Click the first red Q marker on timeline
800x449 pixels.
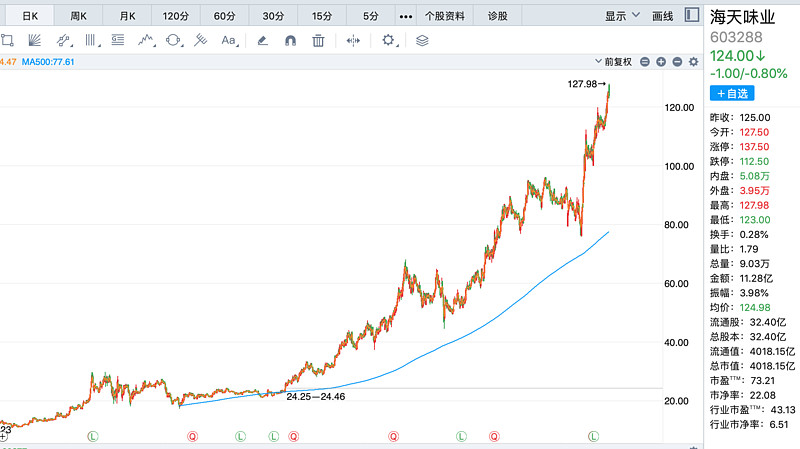[x=194, y=436]
